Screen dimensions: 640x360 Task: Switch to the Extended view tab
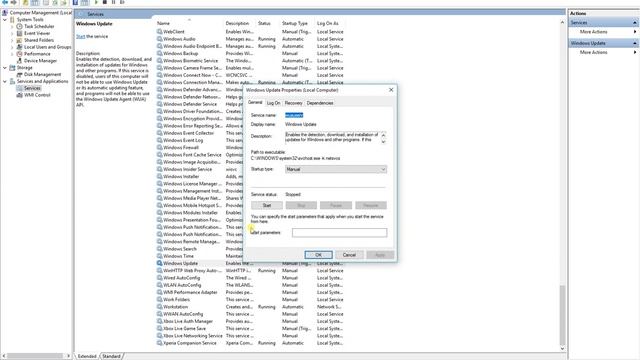click(87, 356)
